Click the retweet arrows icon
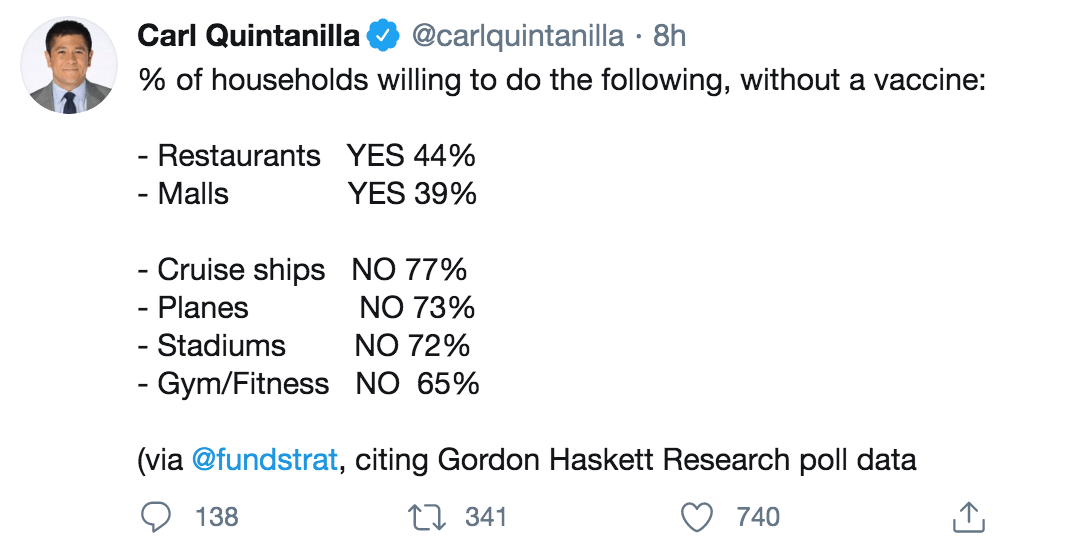This screenshot has height=546, width=1086. coord(429,516)
